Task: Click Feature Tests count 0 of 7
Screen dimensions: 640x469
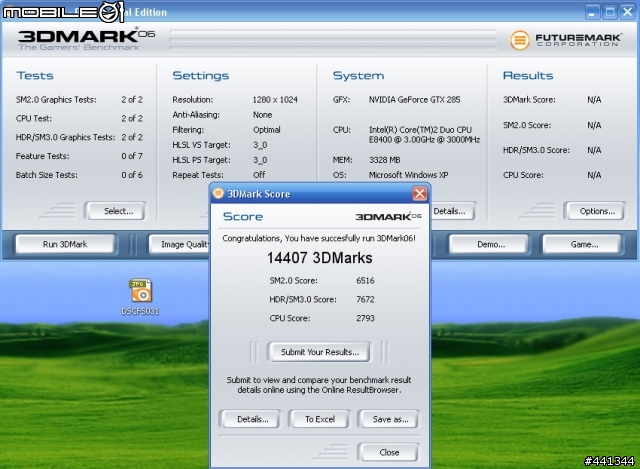Action: point(132,156)
